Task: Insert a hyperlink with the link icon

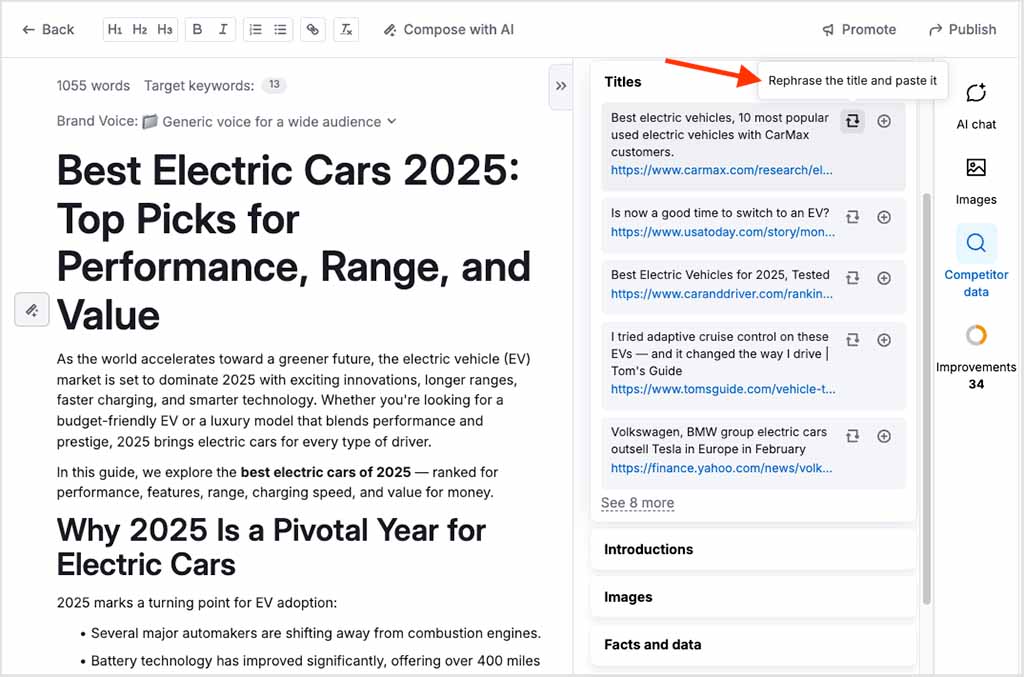Action: pyautogui.click(x=313, y=29)
